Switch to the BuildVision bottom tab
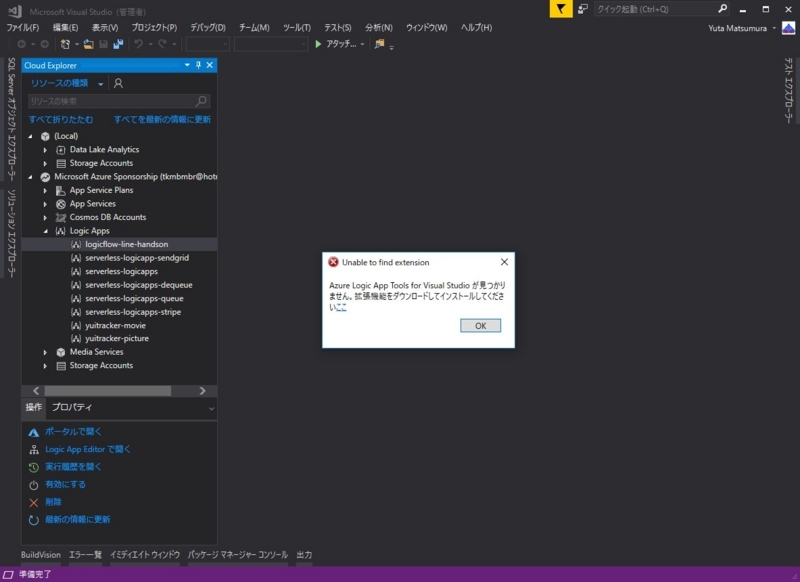Viewport: 800px width, 582px height. point(41,555)
